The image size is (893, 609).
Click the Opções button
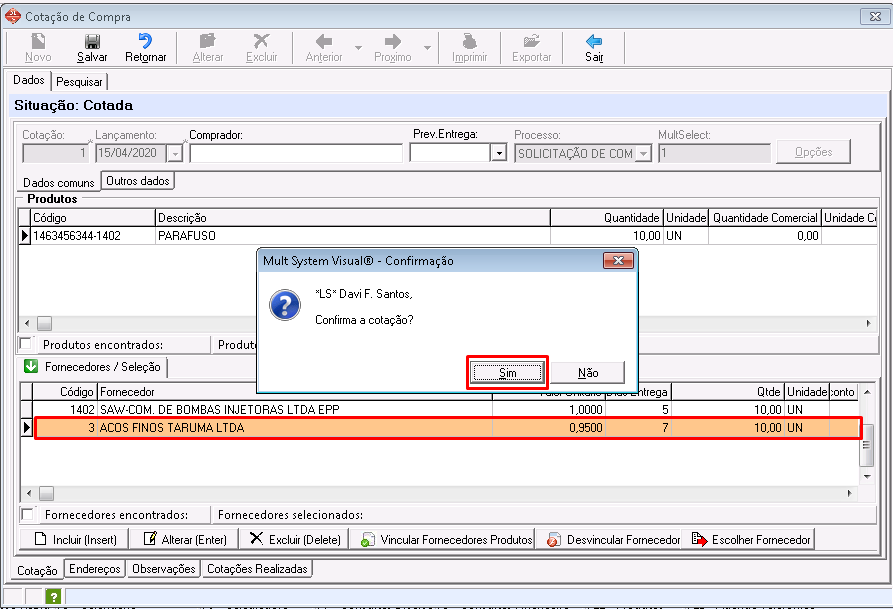tap(813, 152)
